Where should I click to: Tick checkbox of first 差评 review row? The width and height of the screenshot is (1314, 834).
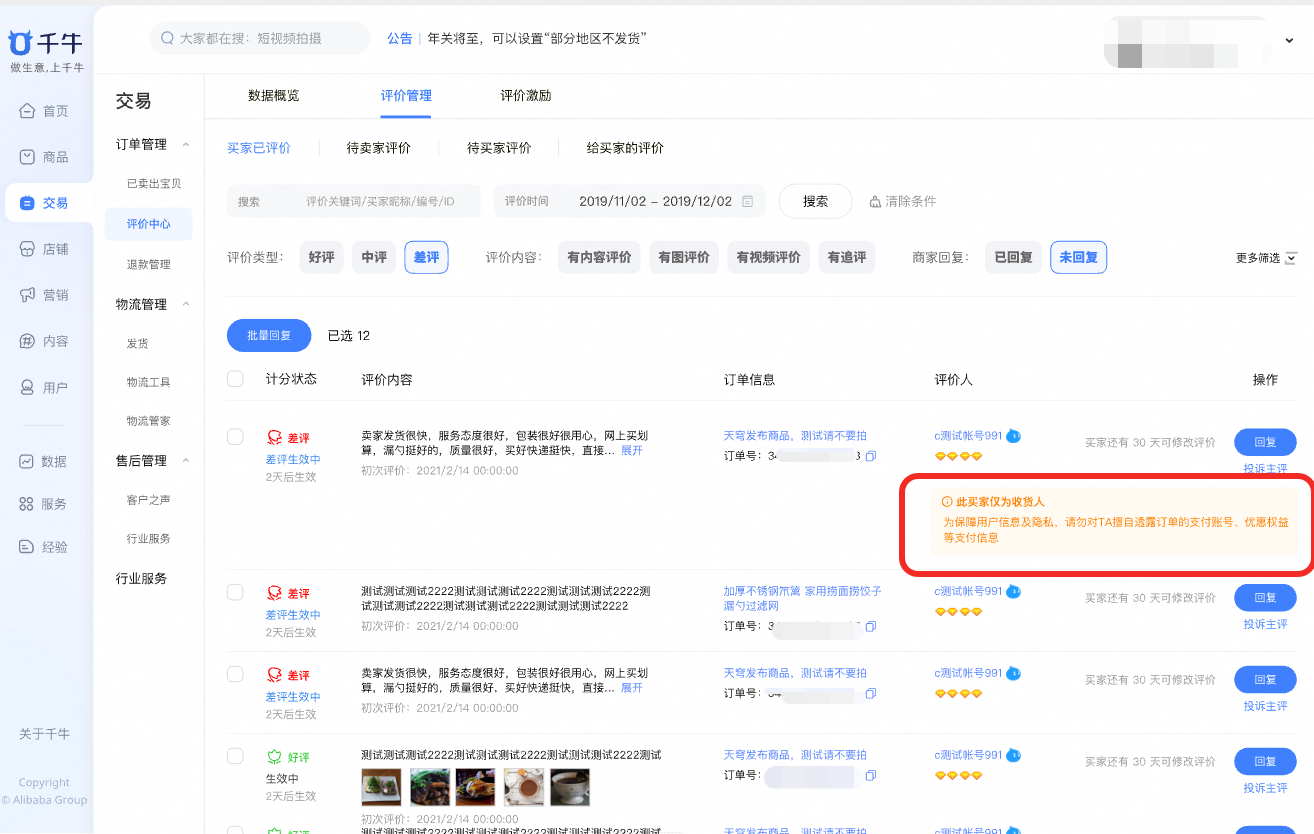pos(235,437)
